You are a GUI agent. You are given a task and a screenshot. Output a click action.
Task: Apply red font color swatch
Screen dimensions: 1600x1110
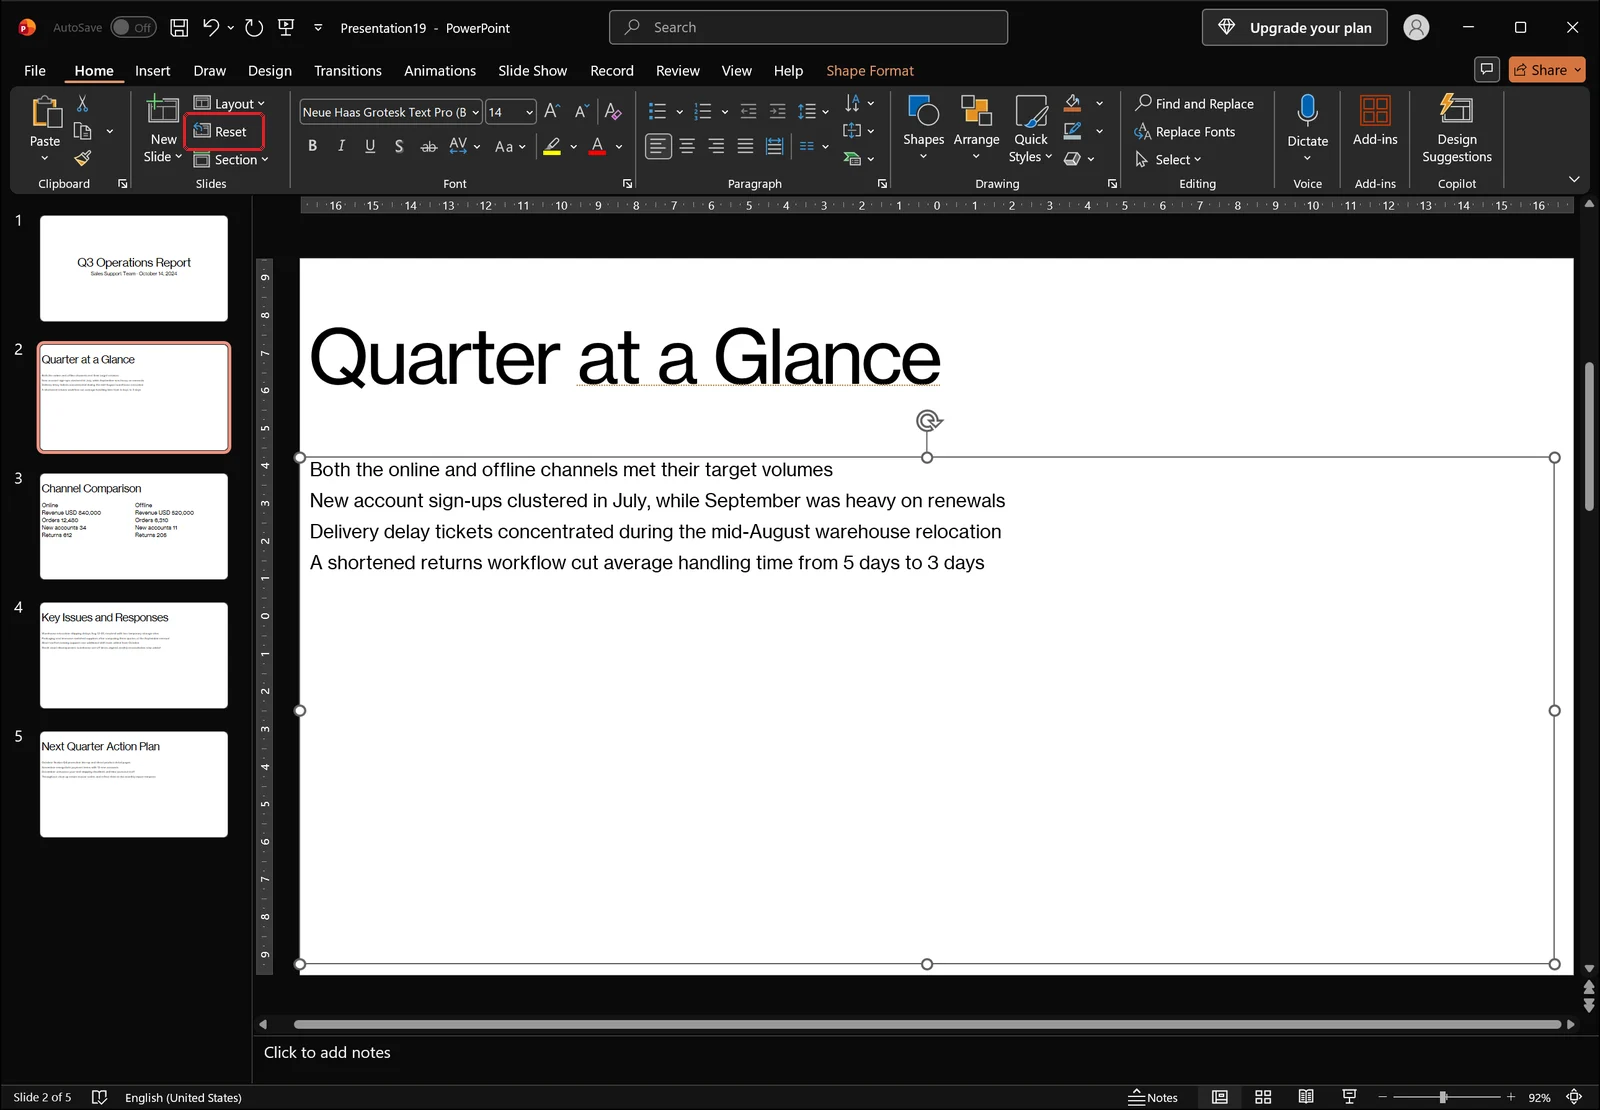click(x=597, y=146)
